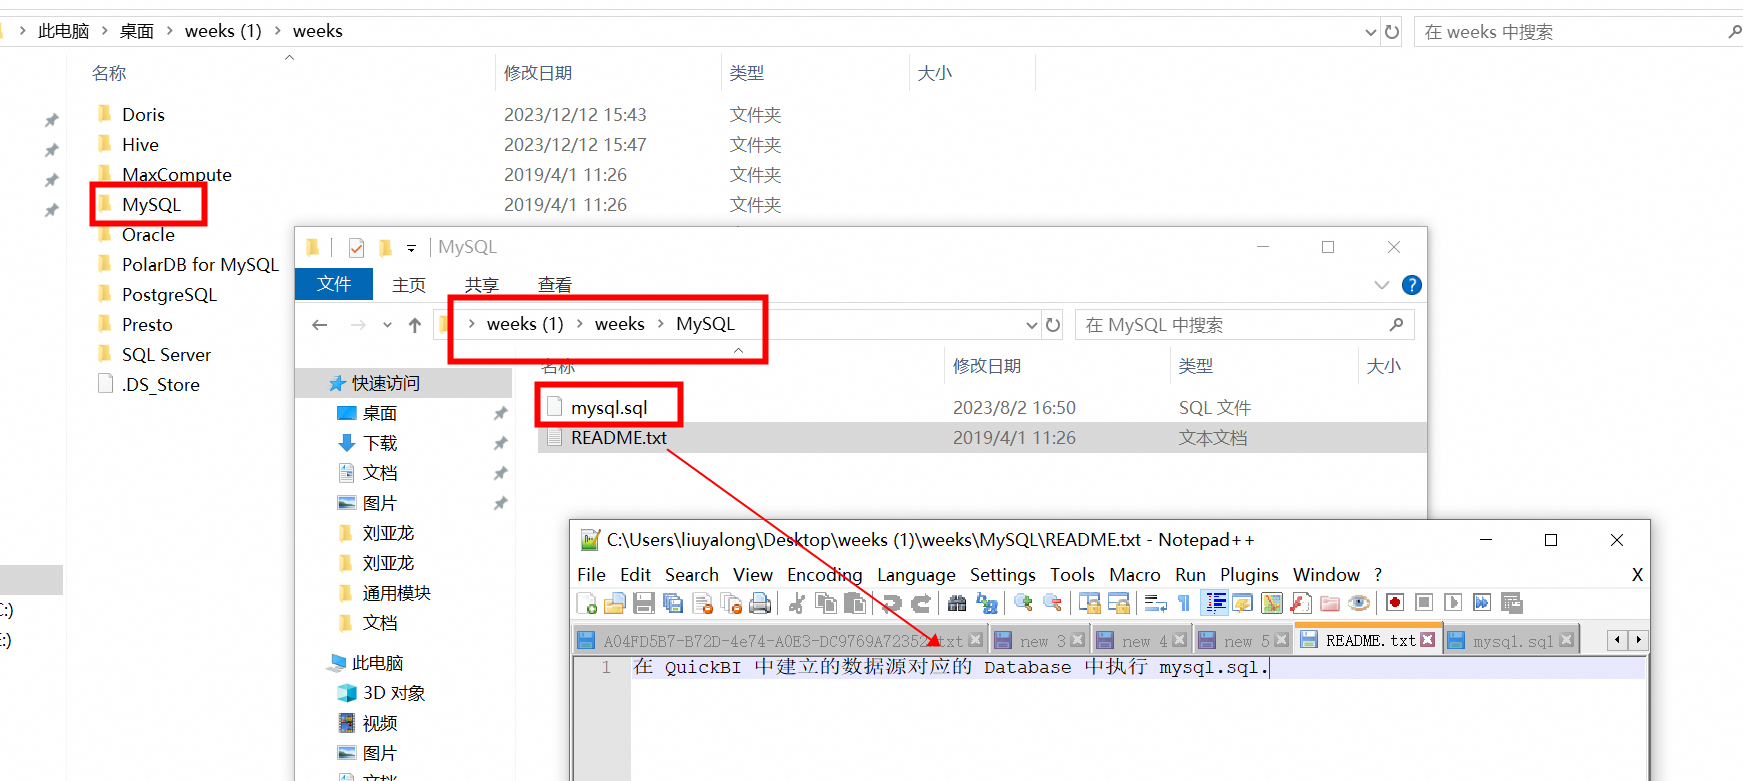Toggle Show All Characters pilcrow icon
Viewport: 1743px width, 781px height.
point(1184,603)
